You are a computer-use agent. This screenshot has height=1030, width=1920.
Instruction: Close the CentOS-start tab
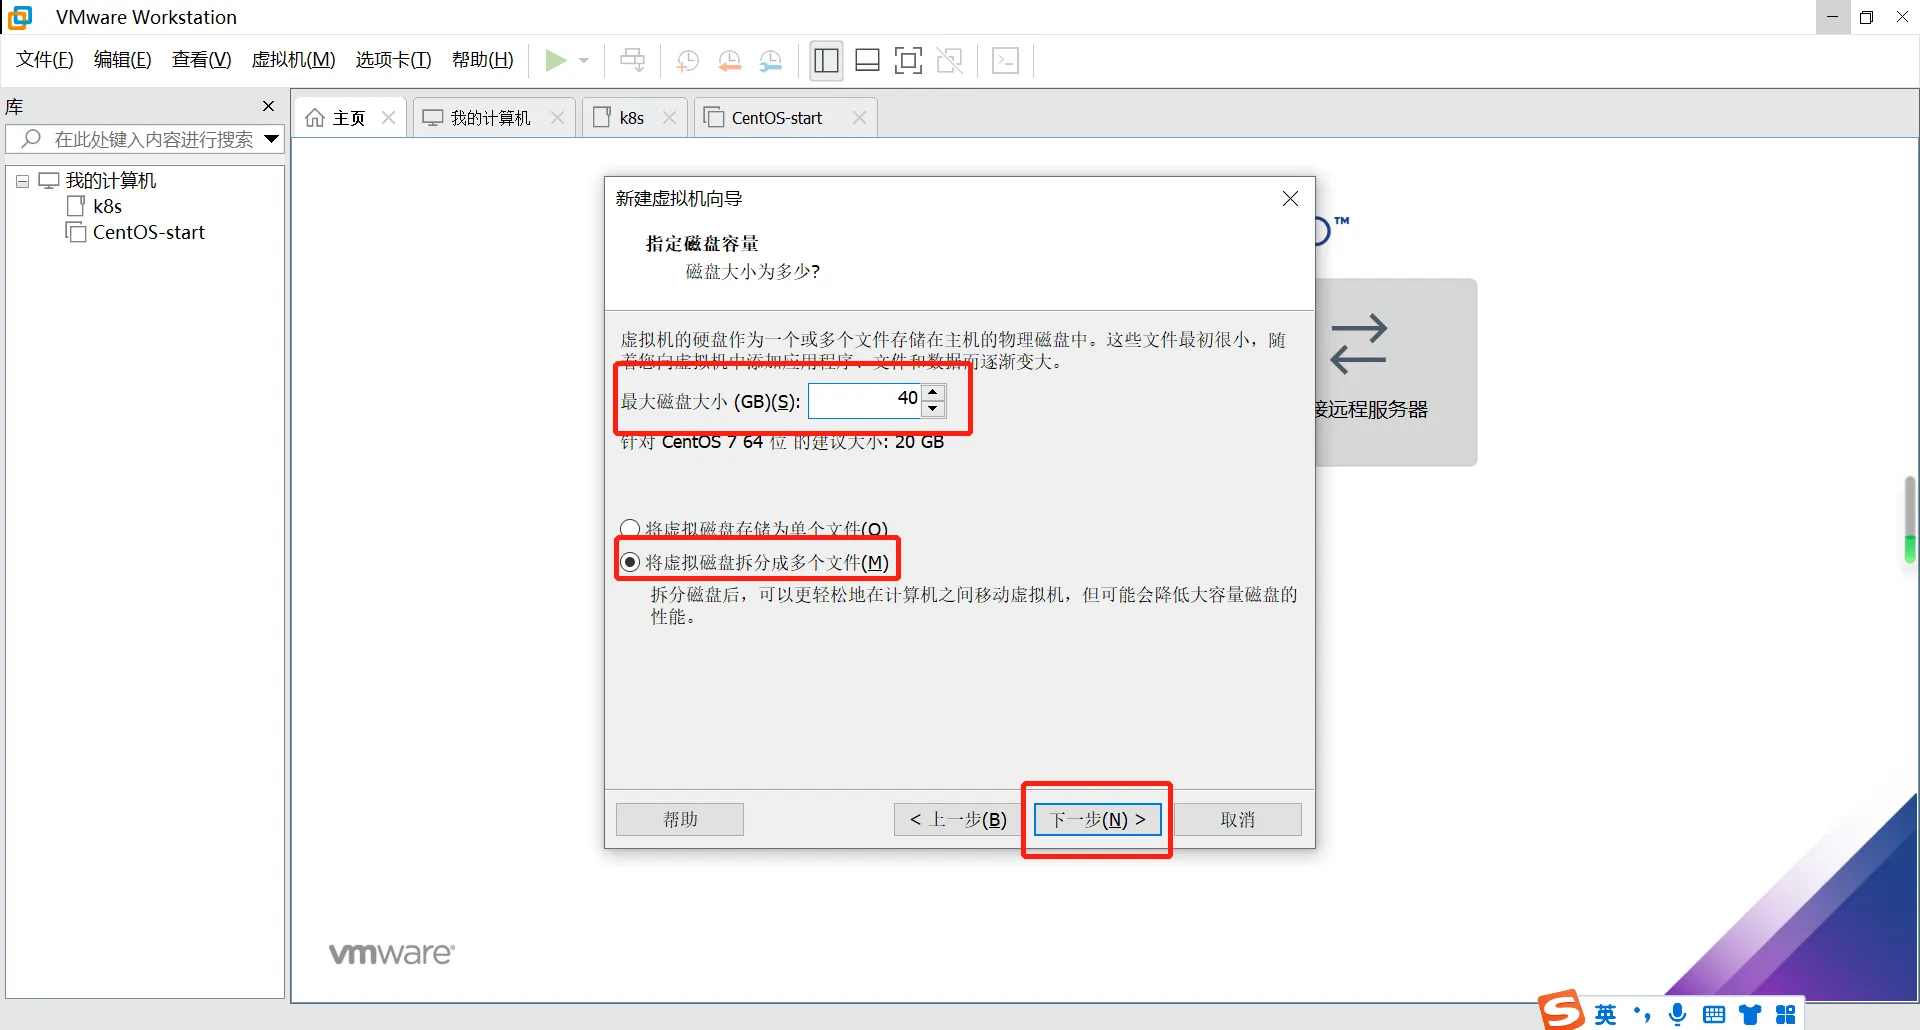[859, 118]
